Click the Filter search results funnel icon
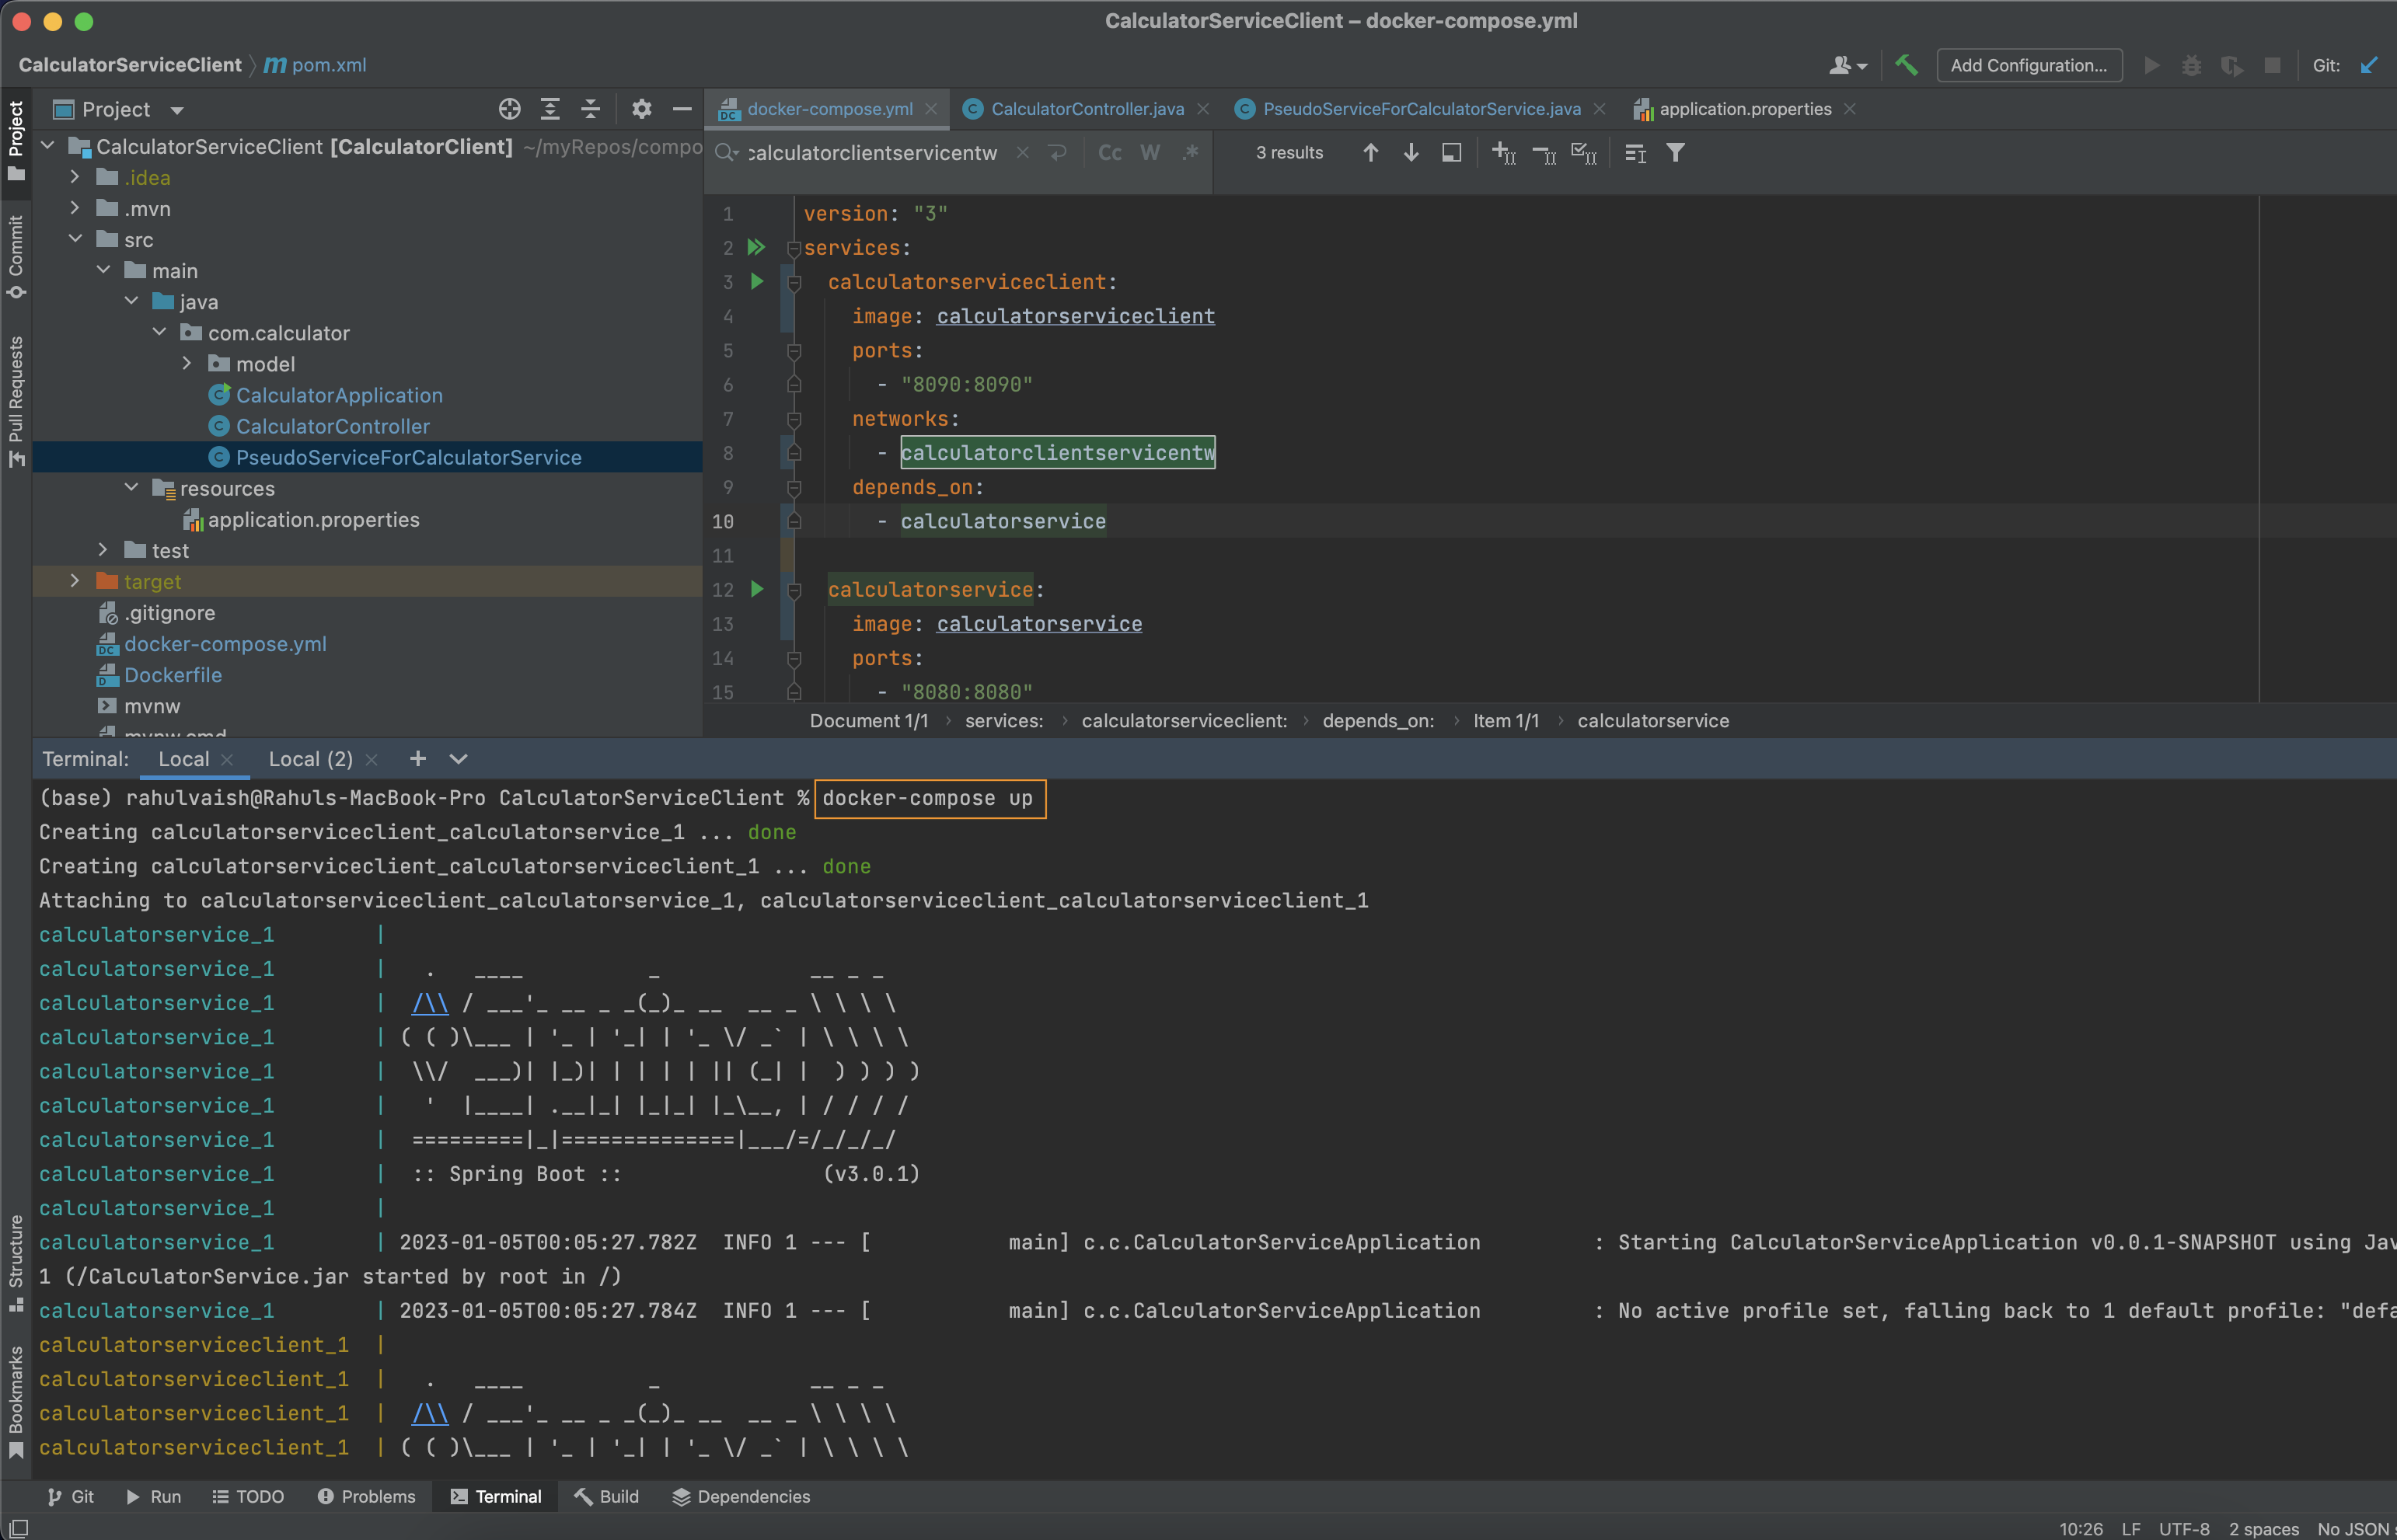This screenshot has height=1540, width=2397. 1676,153
